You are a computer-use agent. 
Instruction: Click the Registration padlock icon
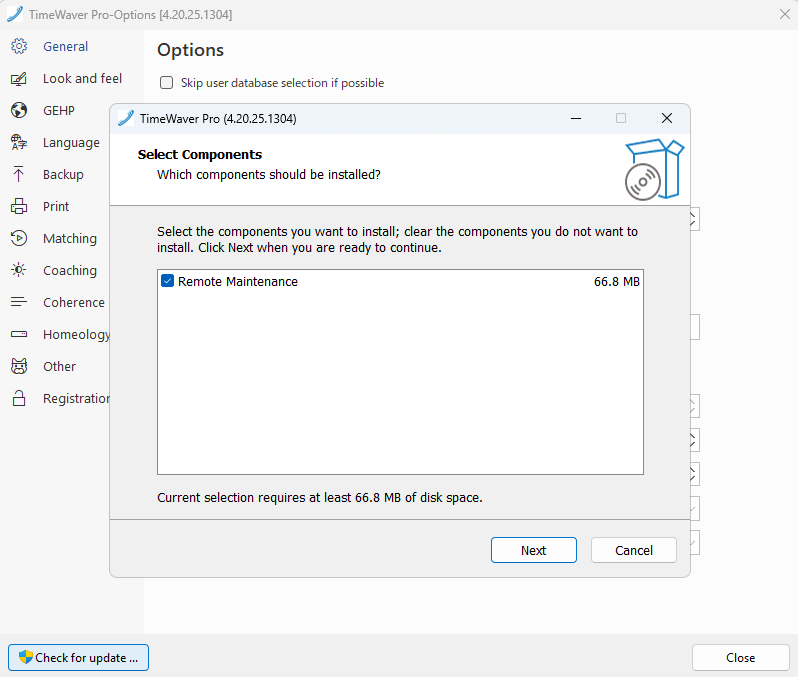tap(19, 398)
